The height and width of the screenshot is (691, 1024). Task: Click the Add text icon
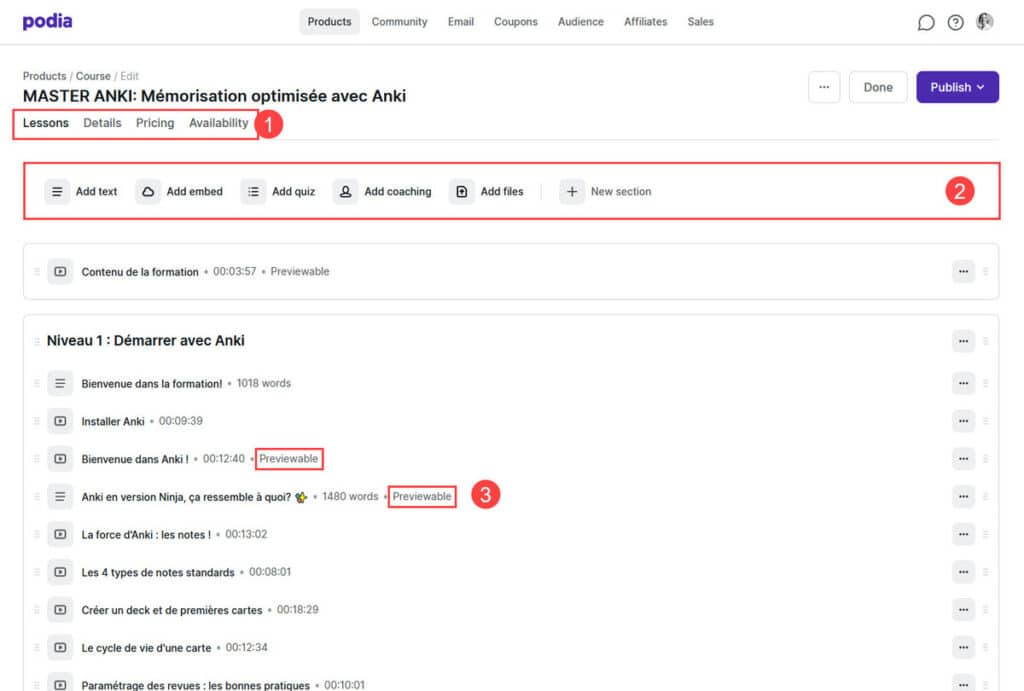(x=57, y=191)
